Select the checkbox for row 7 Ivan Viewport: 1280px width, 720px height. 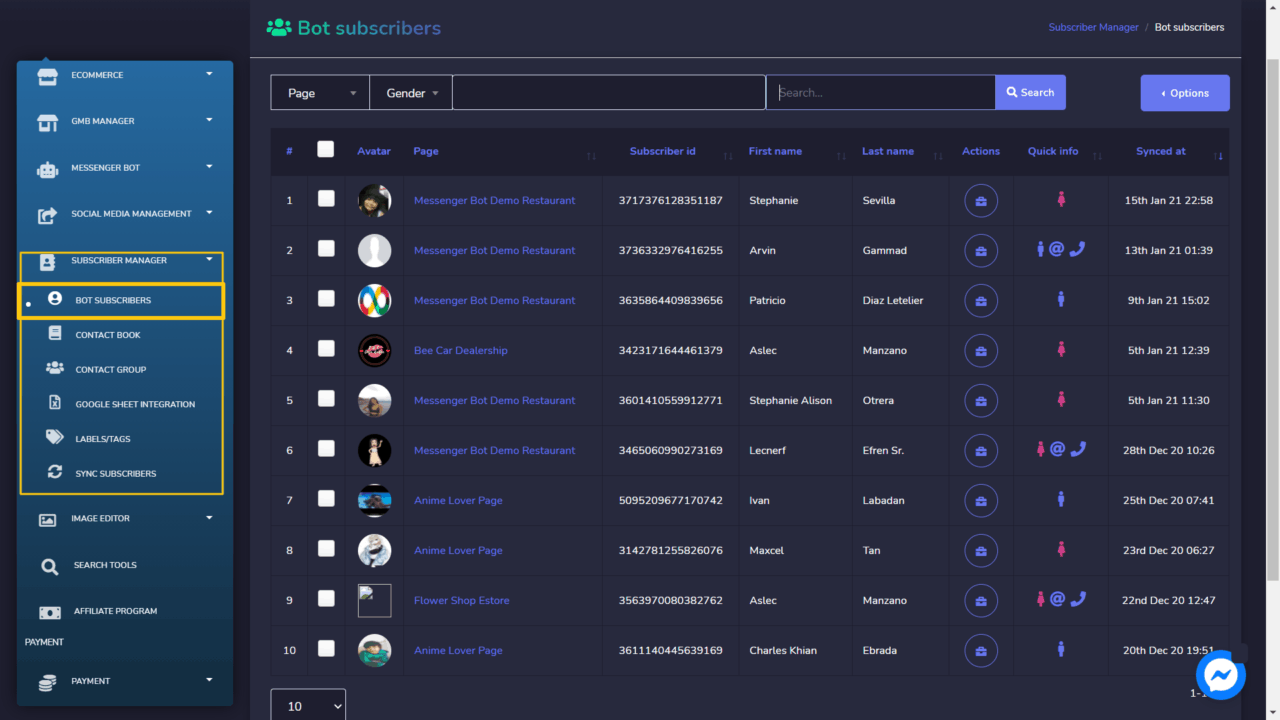[x=326, y=499]
